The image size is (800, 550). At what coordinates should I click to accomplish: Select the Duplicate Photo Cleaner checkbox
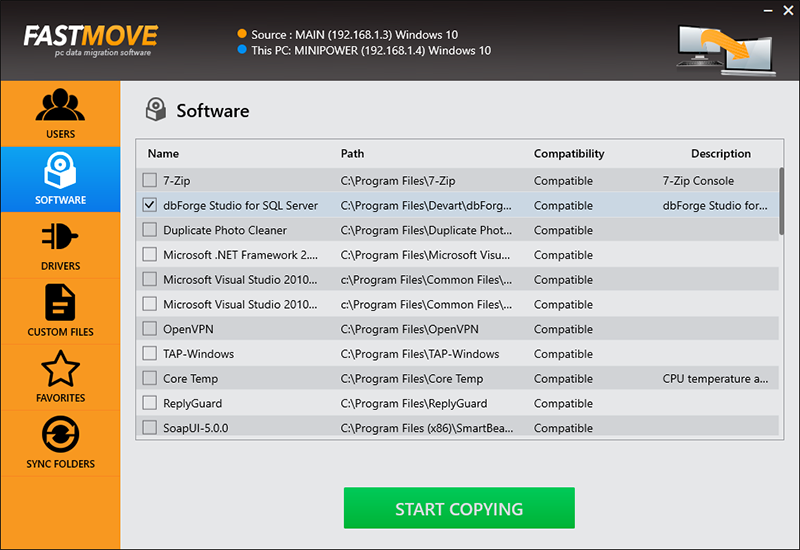(x=150, y=230)
